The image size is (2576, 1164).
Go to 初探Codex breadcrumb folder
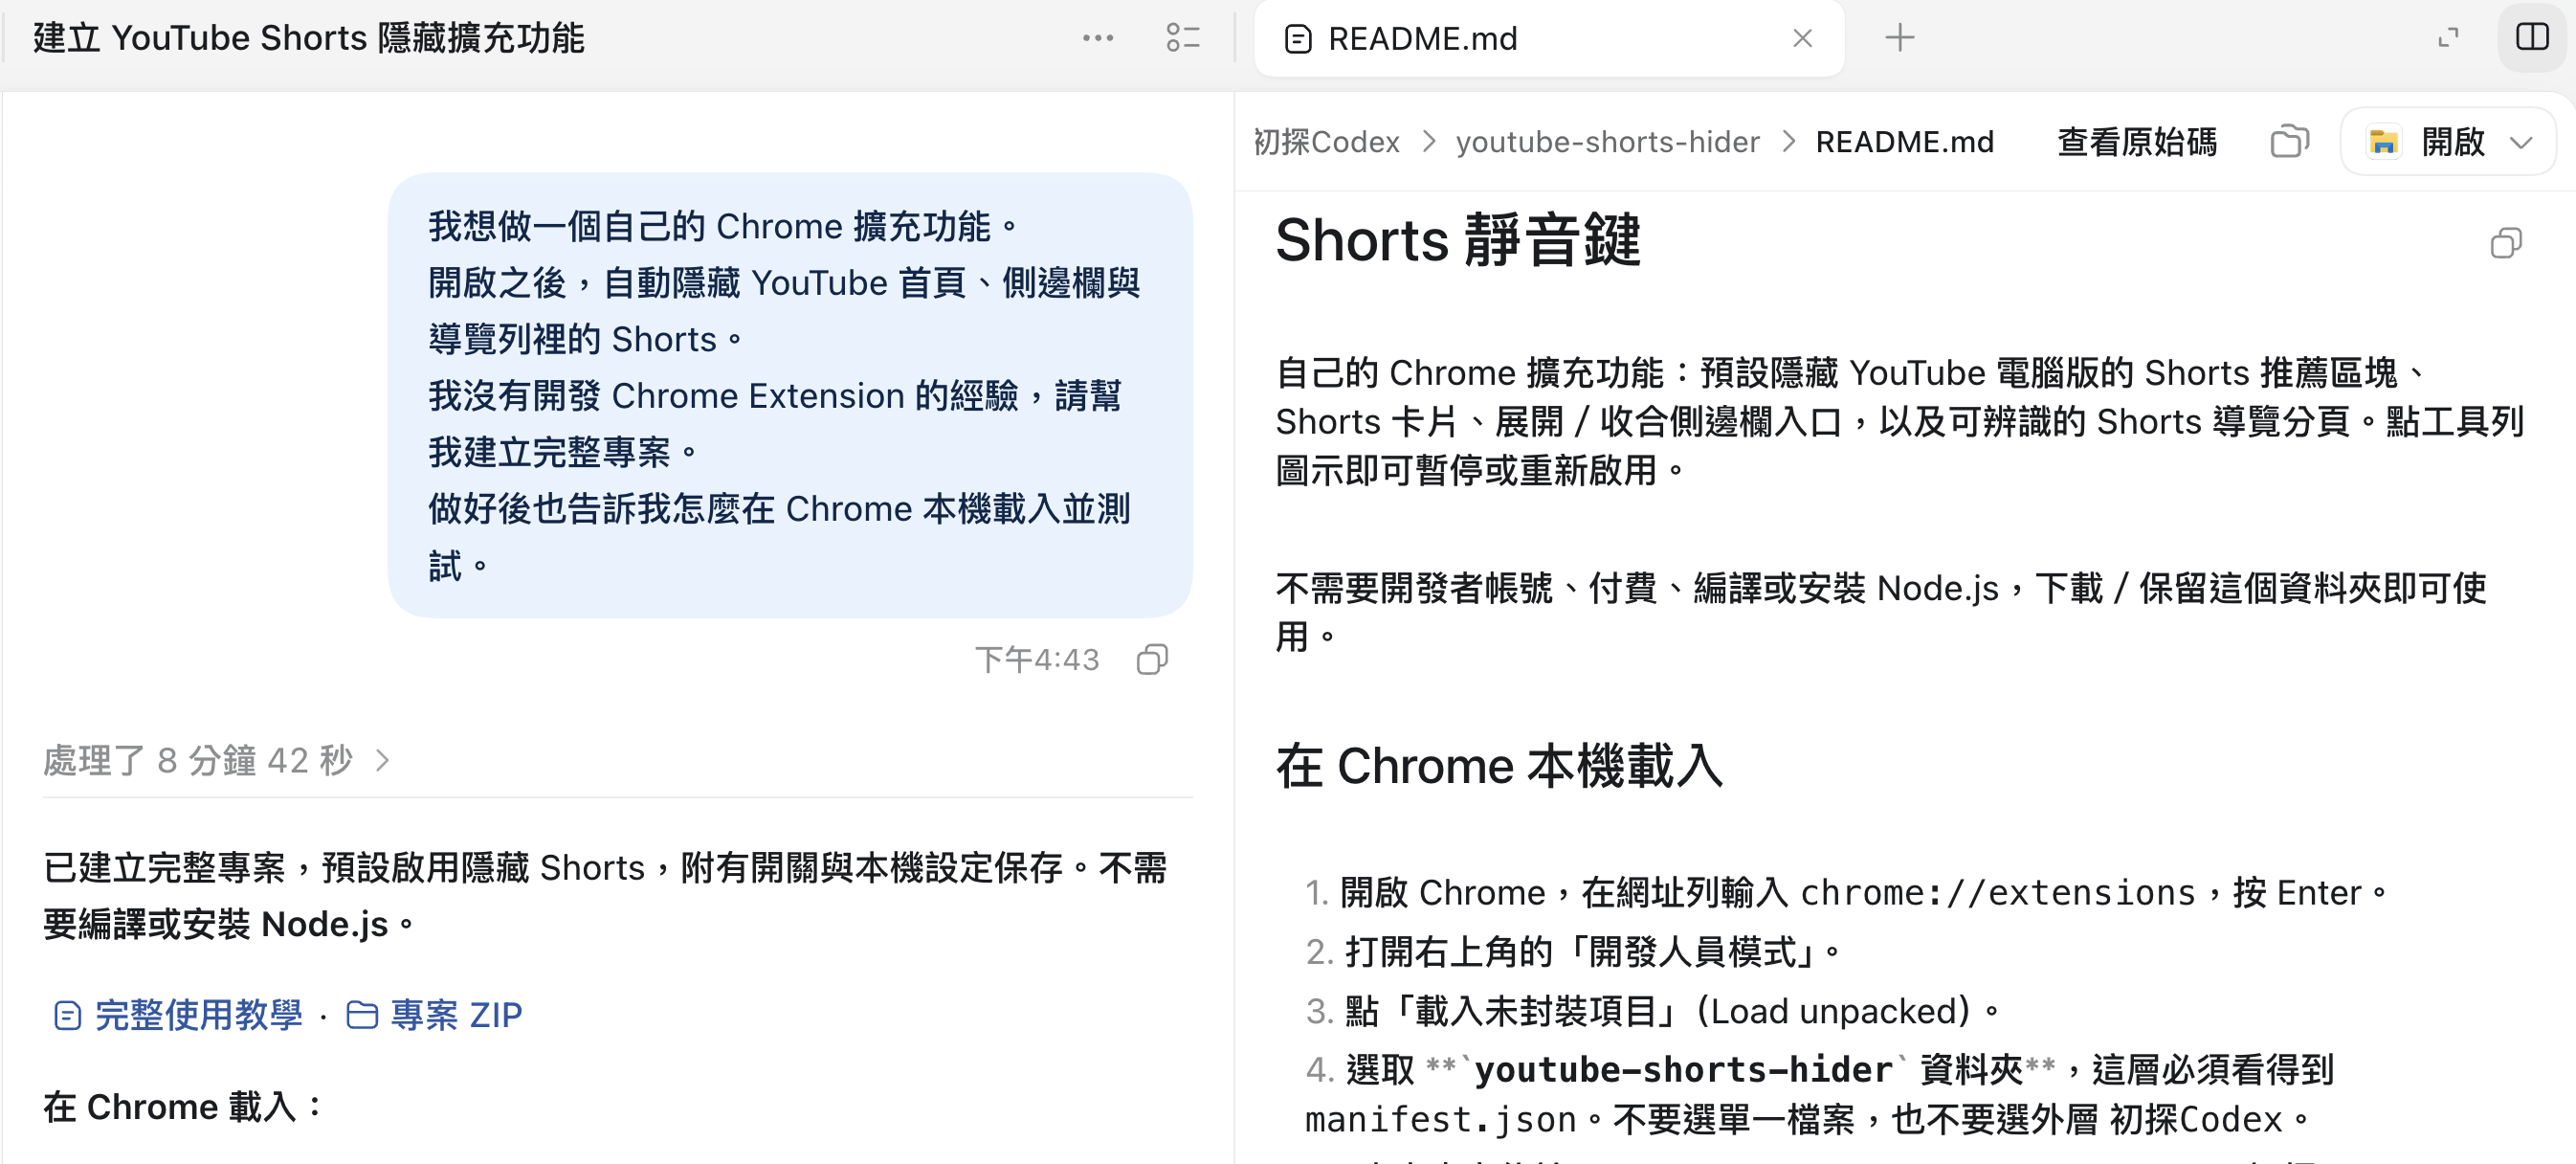[1326, 142]
